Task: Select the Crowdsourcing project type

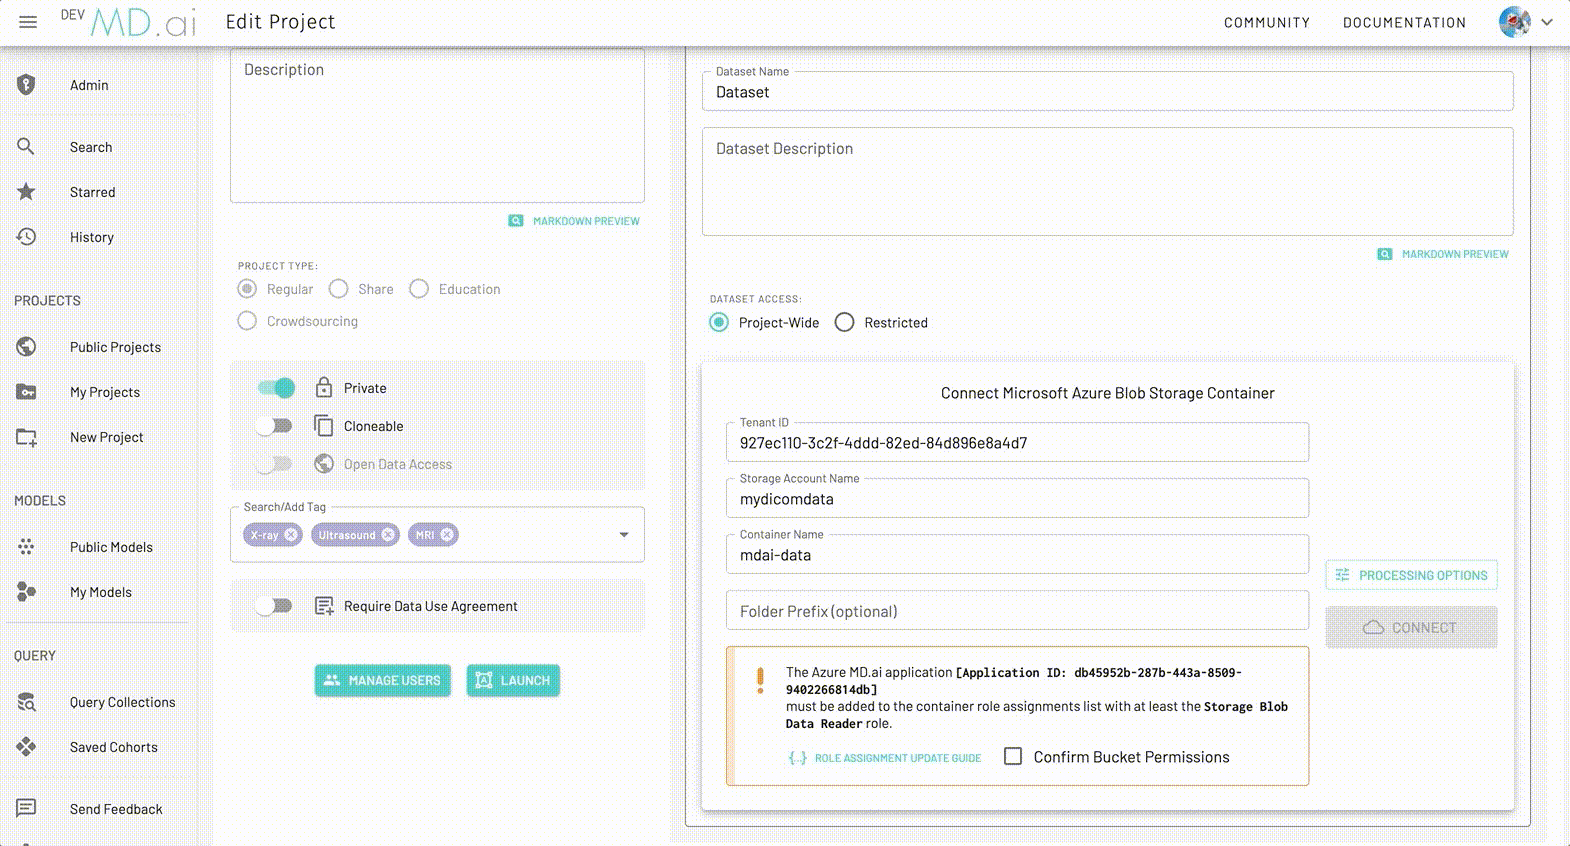Action: click(x=247, y=321)
